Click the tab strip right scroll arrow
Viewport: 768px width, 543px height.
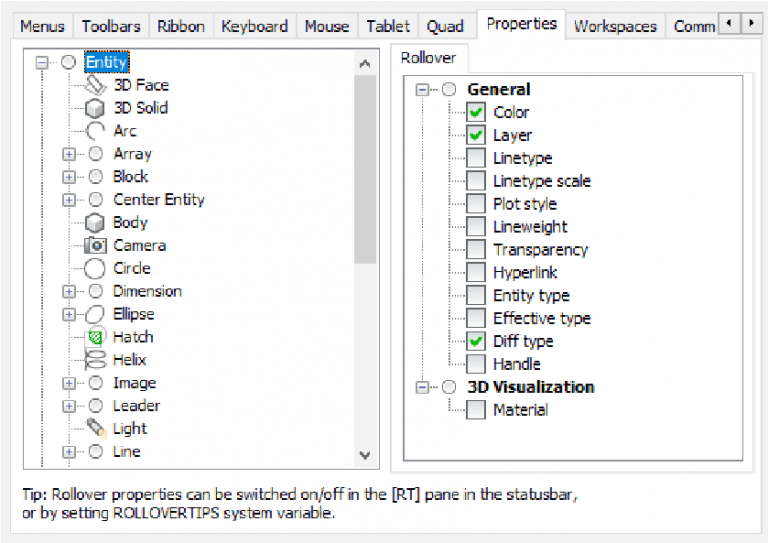click(x=751, y=23)
